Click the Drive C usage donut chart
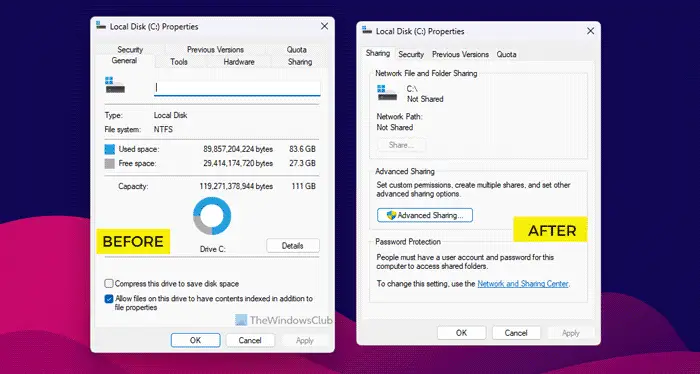Screen dimensions: 700x374 pos(212,216)
